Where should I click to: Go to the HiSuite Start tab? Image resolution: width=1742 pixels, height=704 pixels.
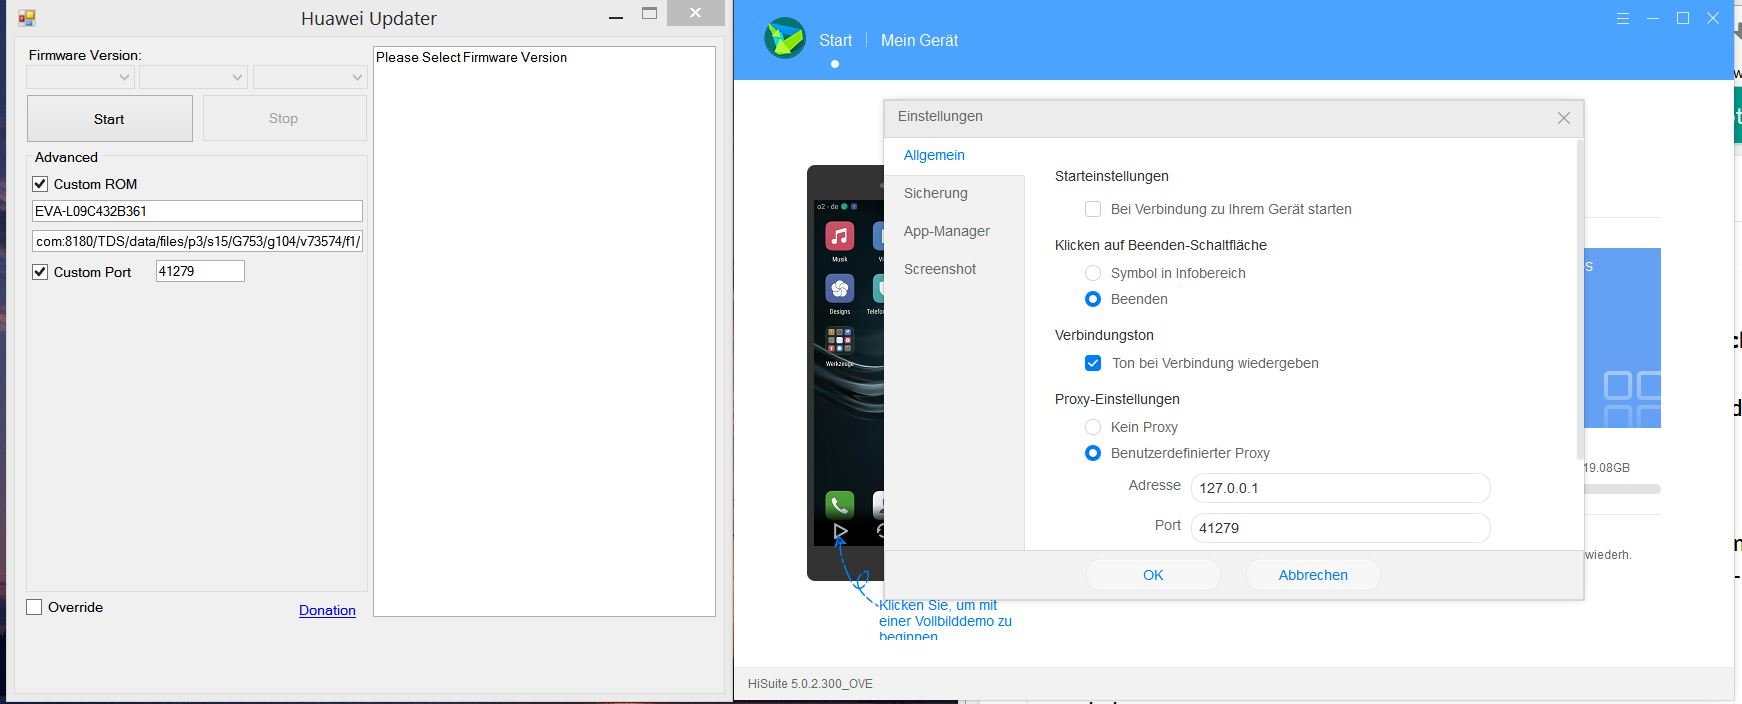[835, 40]
